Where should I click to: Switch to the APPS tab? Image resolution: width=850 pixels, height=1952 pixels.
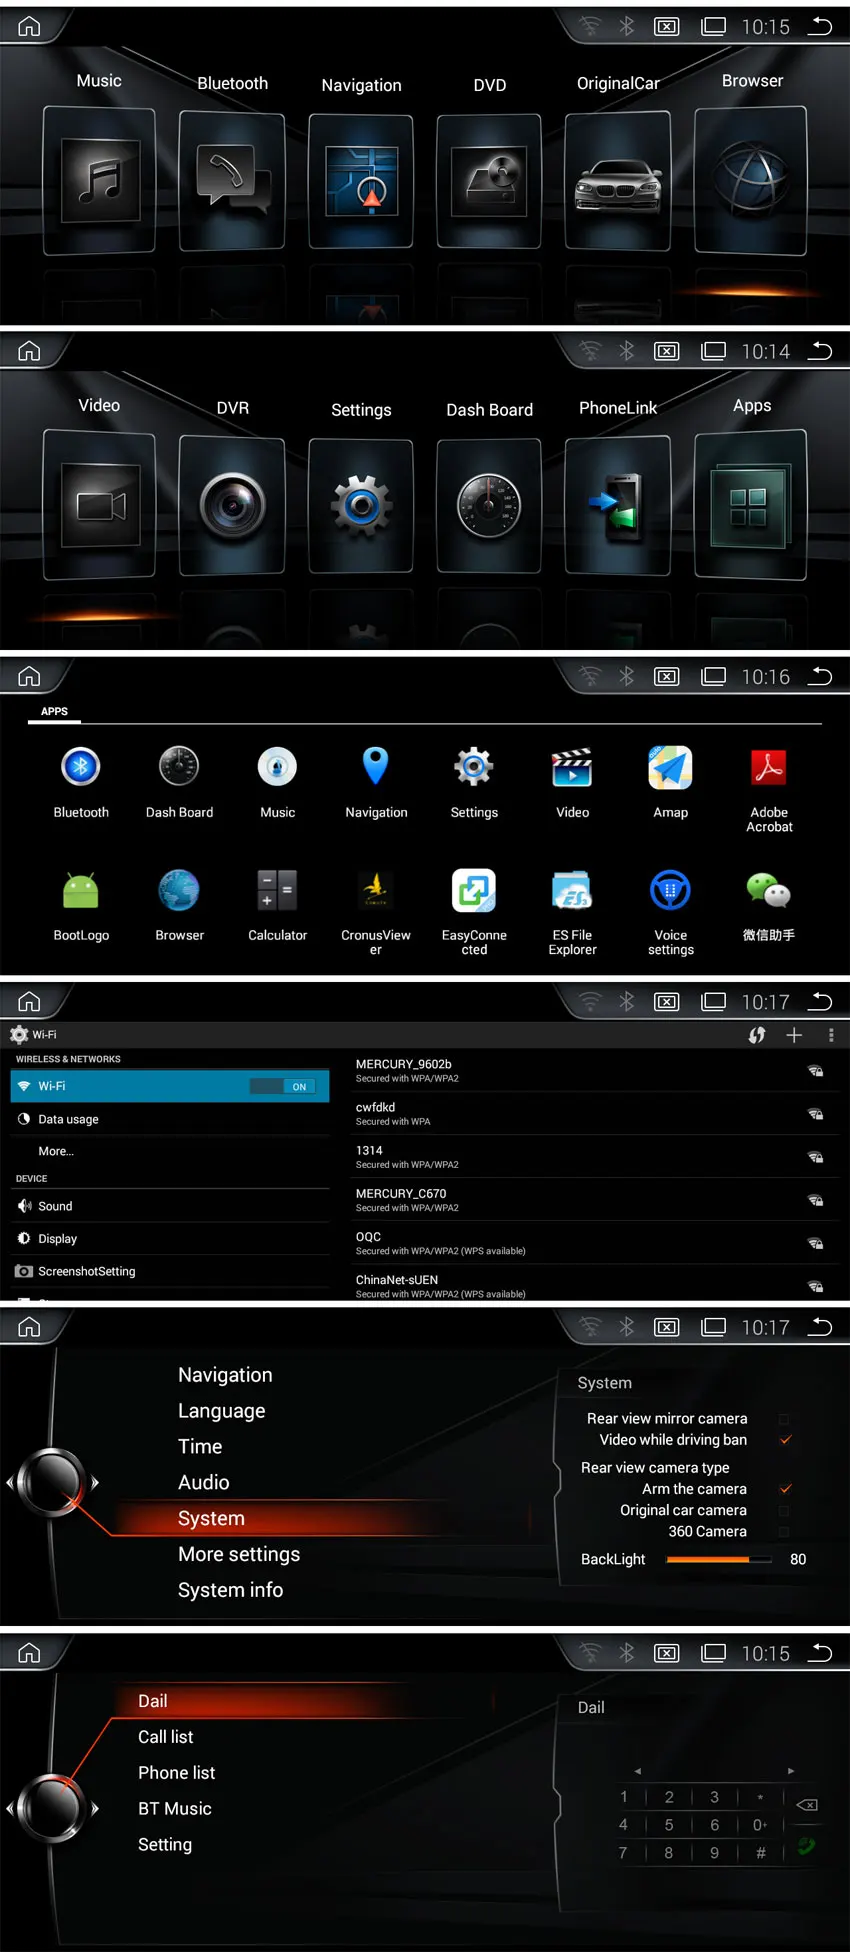54,712
